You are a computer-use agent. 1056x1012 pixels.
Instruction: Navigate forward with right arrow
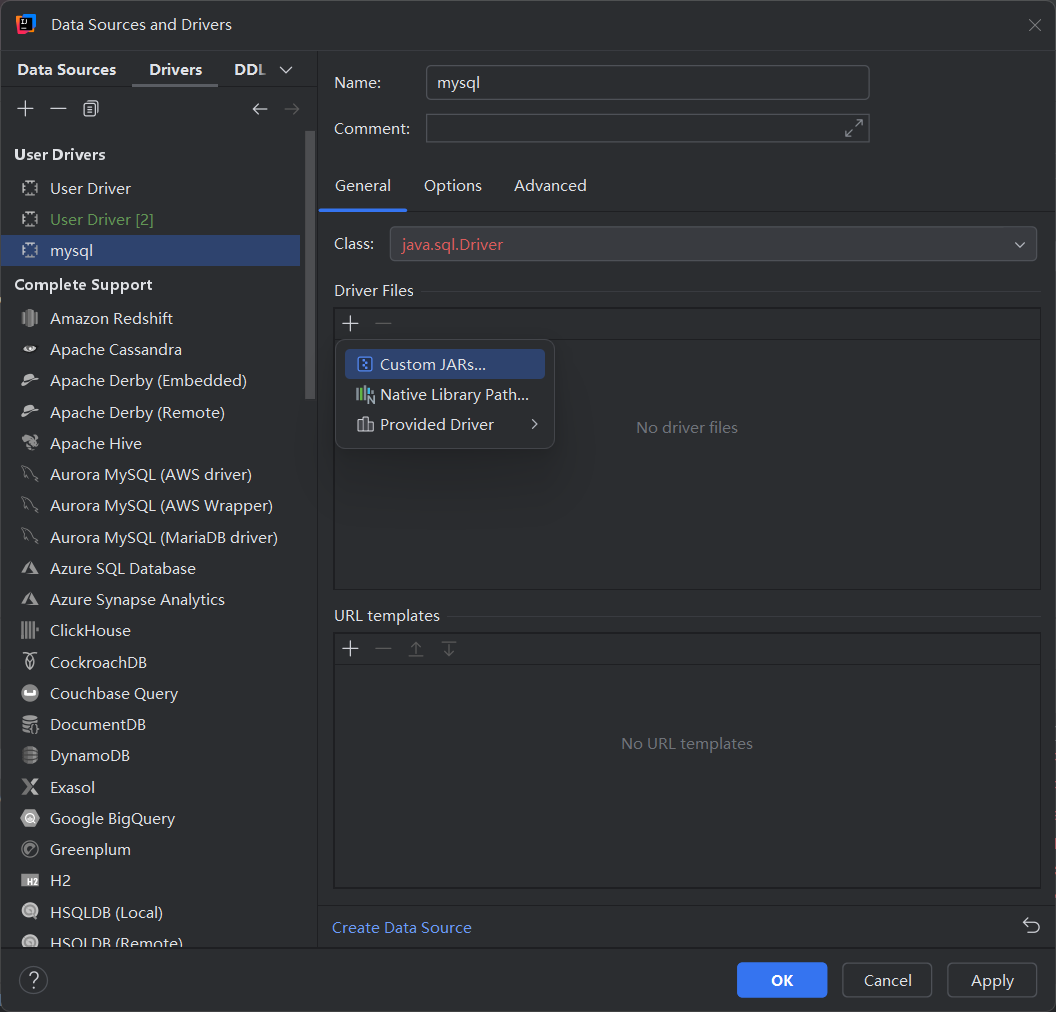tap(292, 109)
